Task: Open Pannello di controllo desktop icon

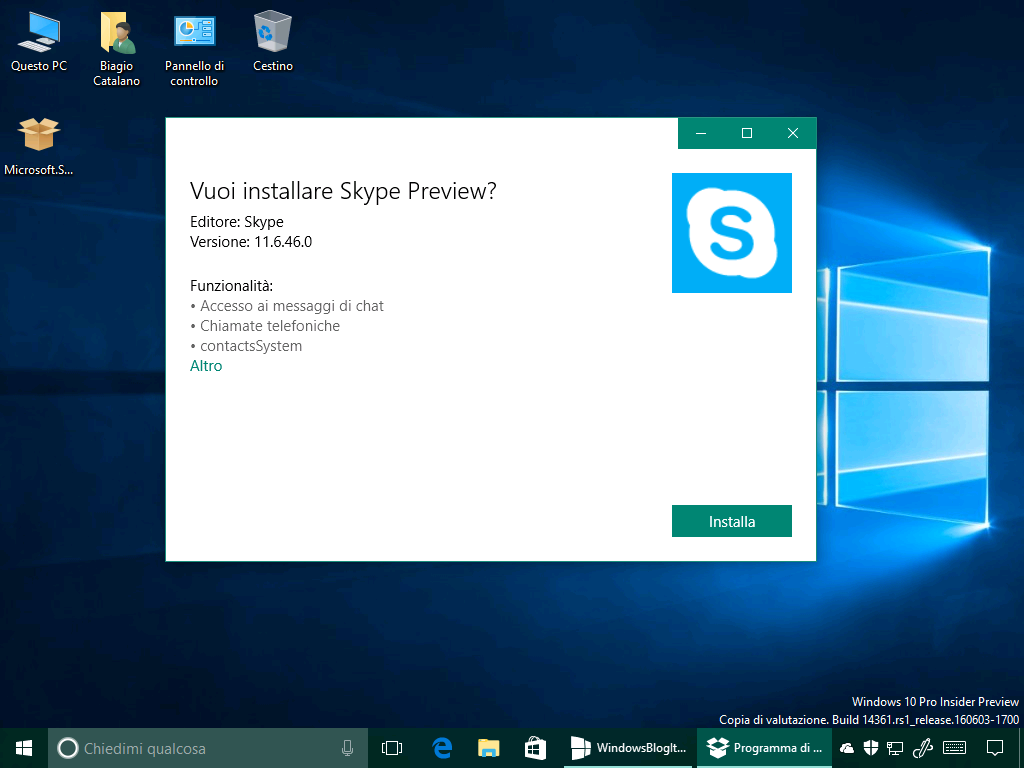Action: [194, 49]
